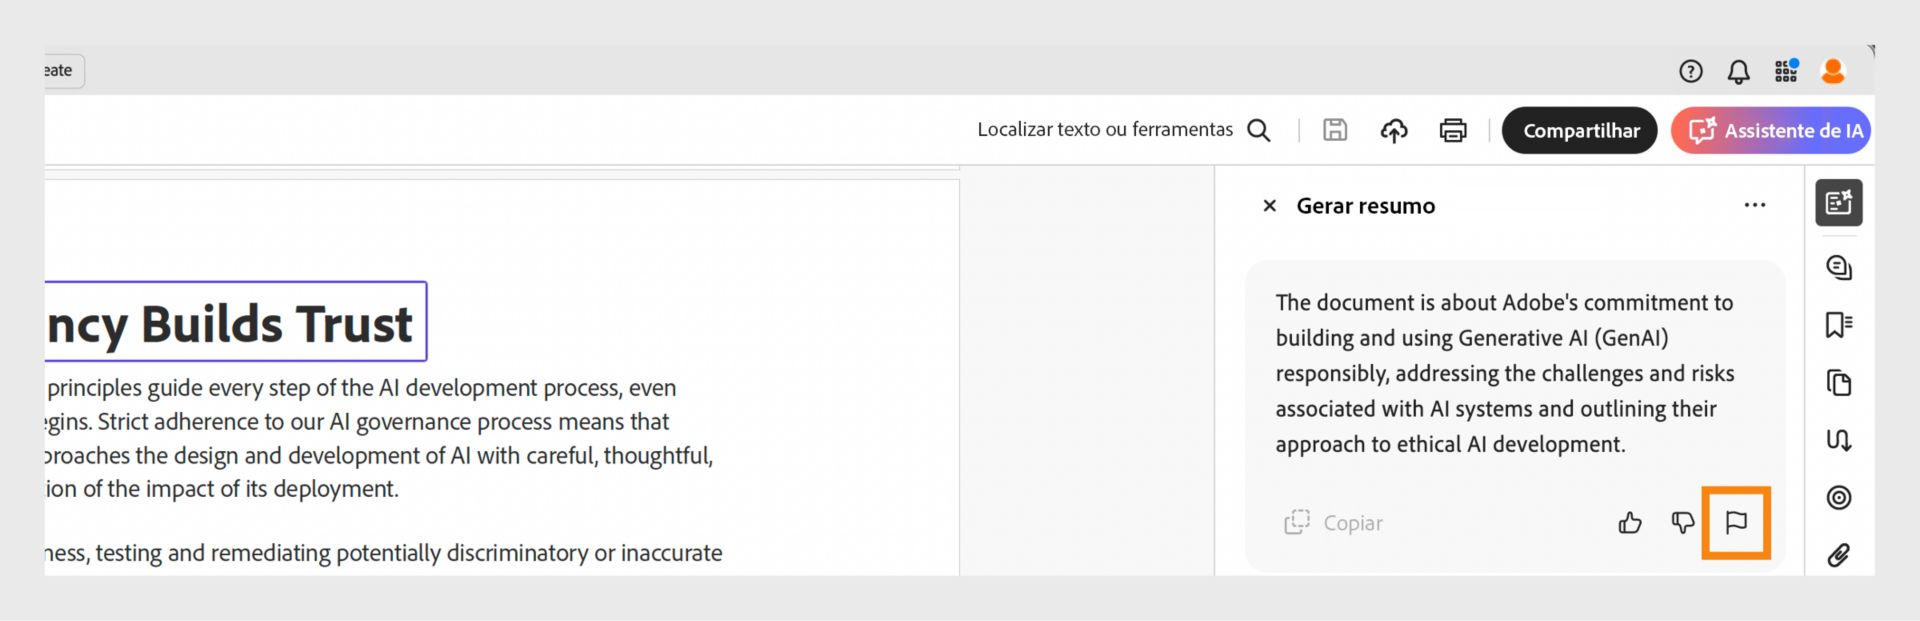Open the three-dot options menu

1755,205
